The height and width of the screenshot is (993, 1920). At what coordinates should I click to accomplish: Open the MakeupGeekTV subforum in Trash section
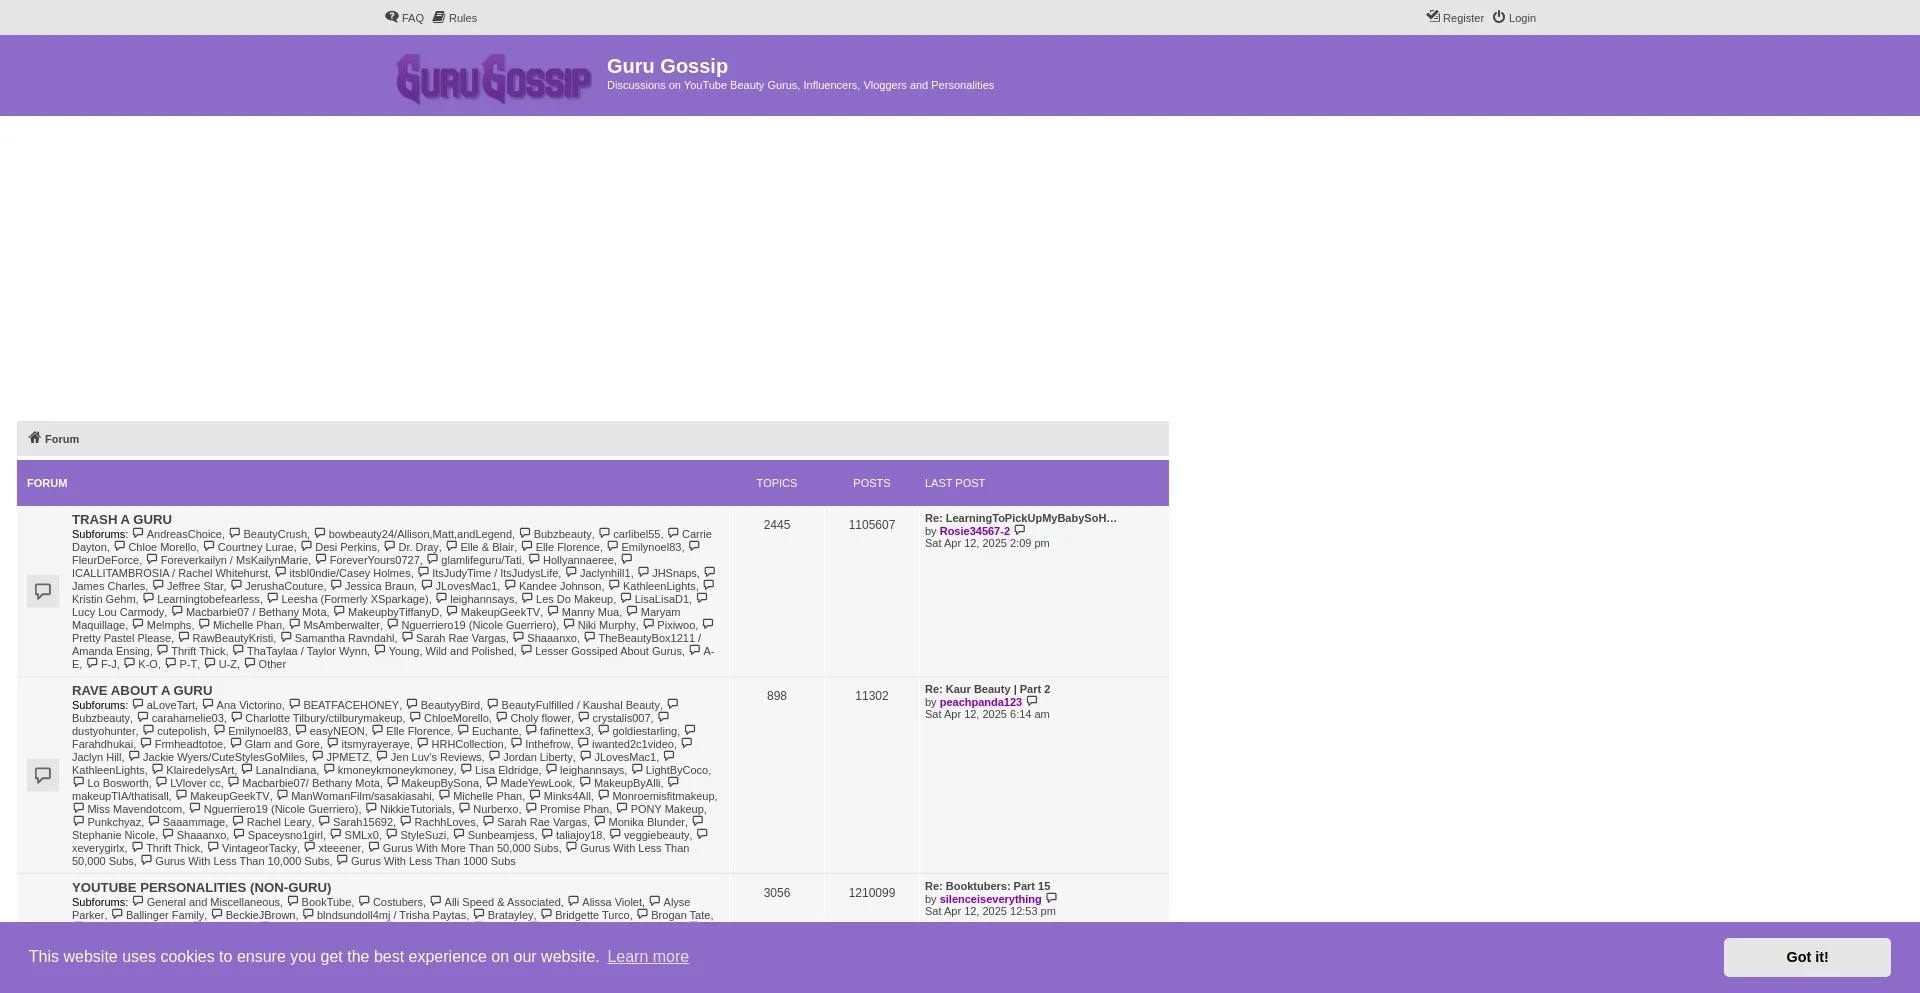500,612
